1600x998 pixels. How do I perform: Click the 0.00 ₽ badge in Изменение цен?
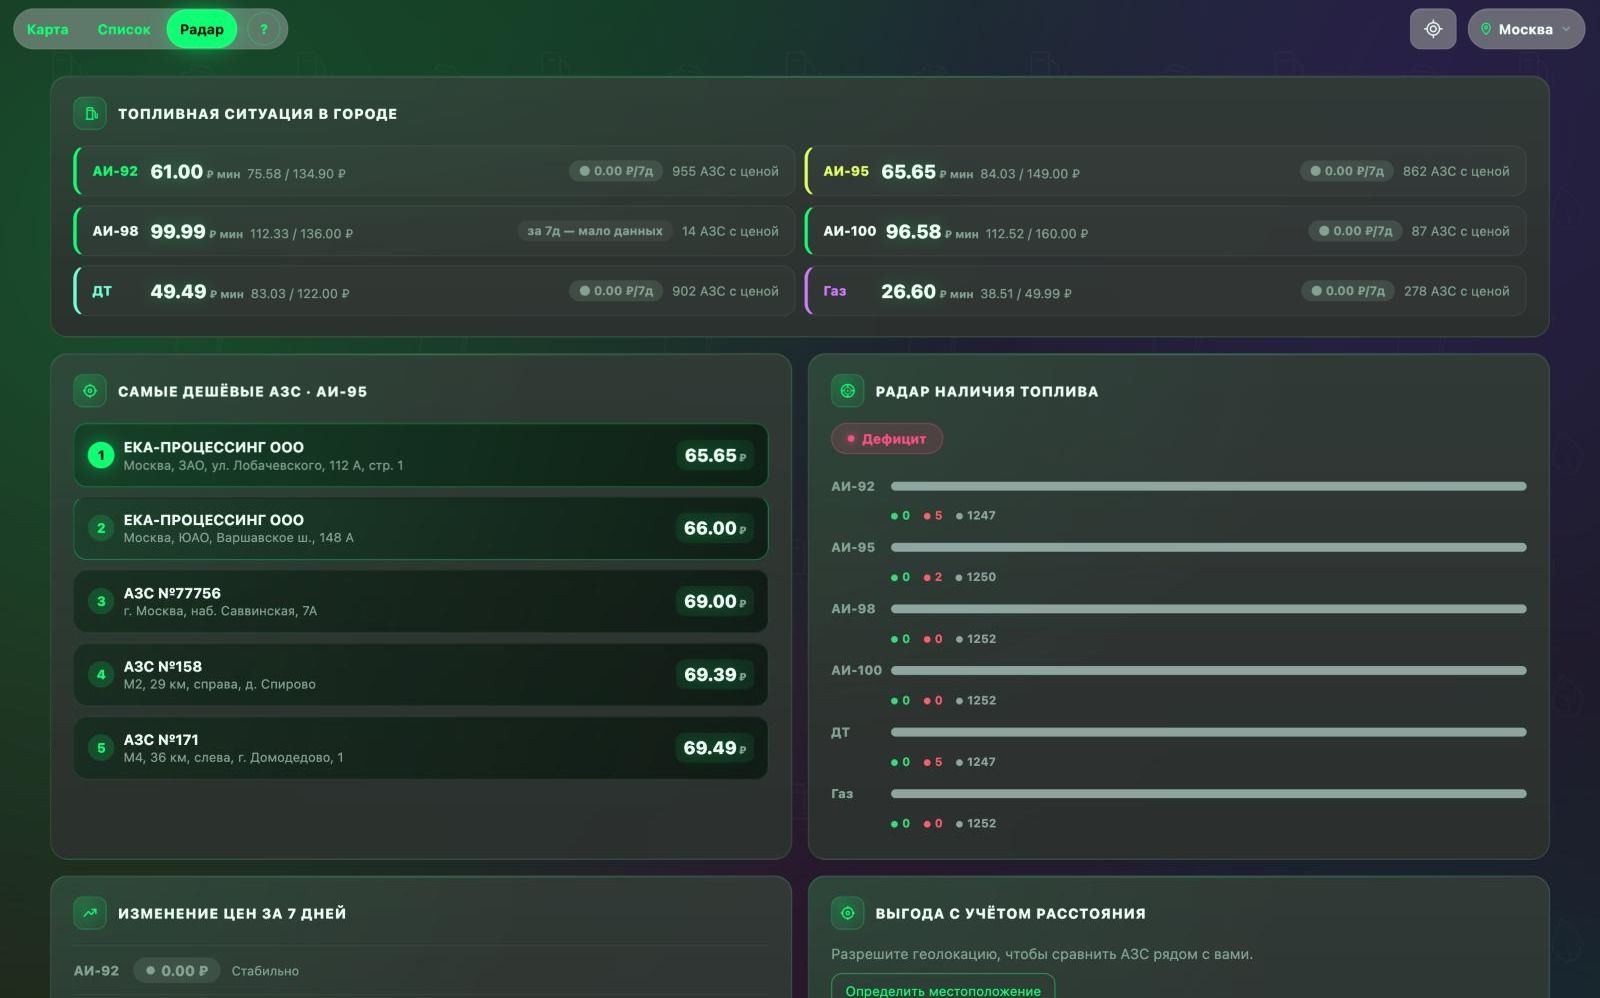177,970
